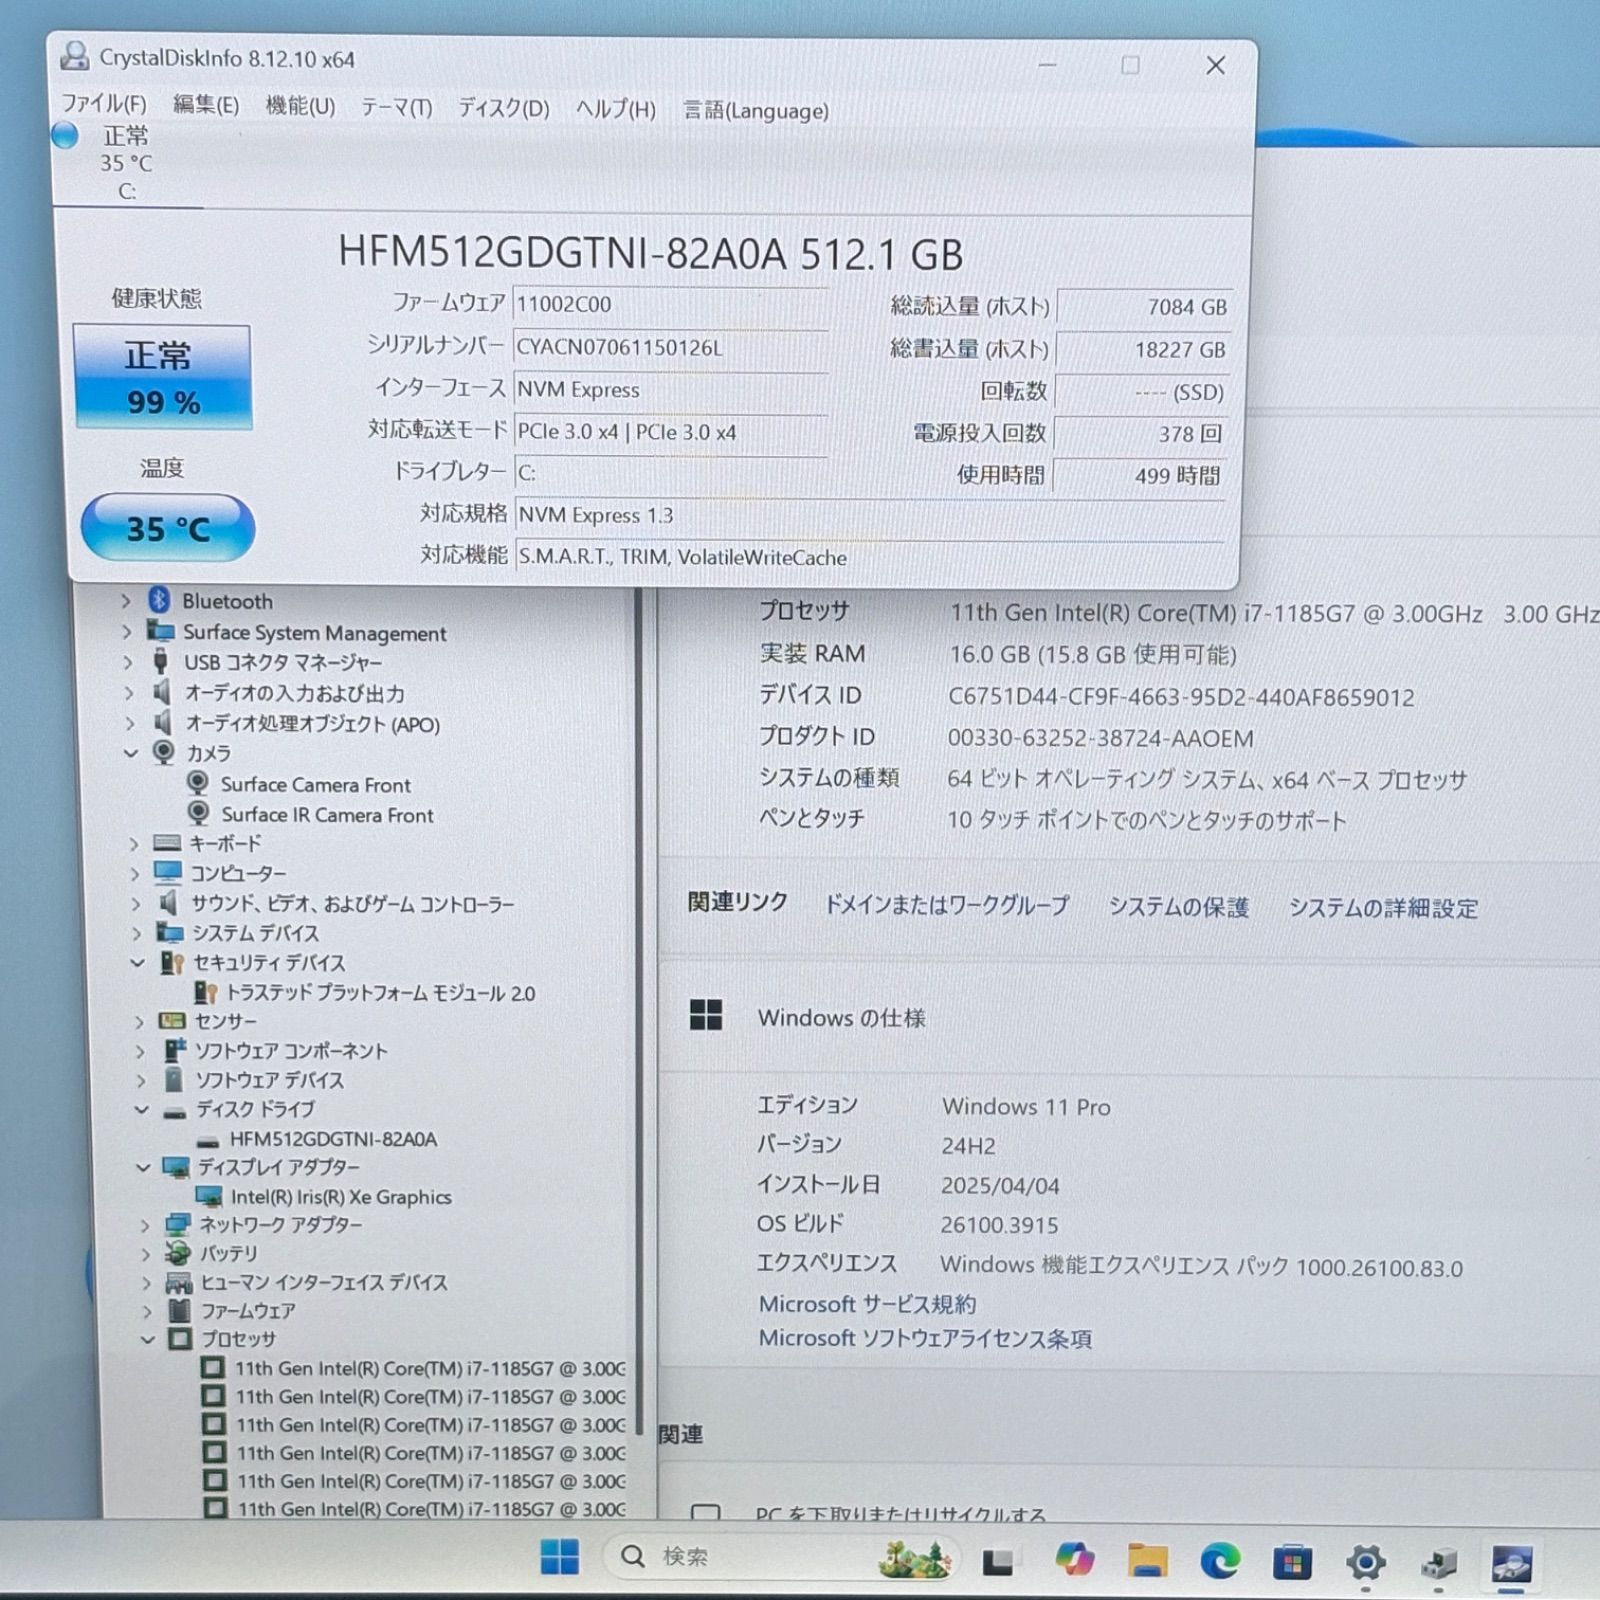Select the Surface Camera Front webcam icon
Screen dimensions: 1600x1600
tap(198, 783)
